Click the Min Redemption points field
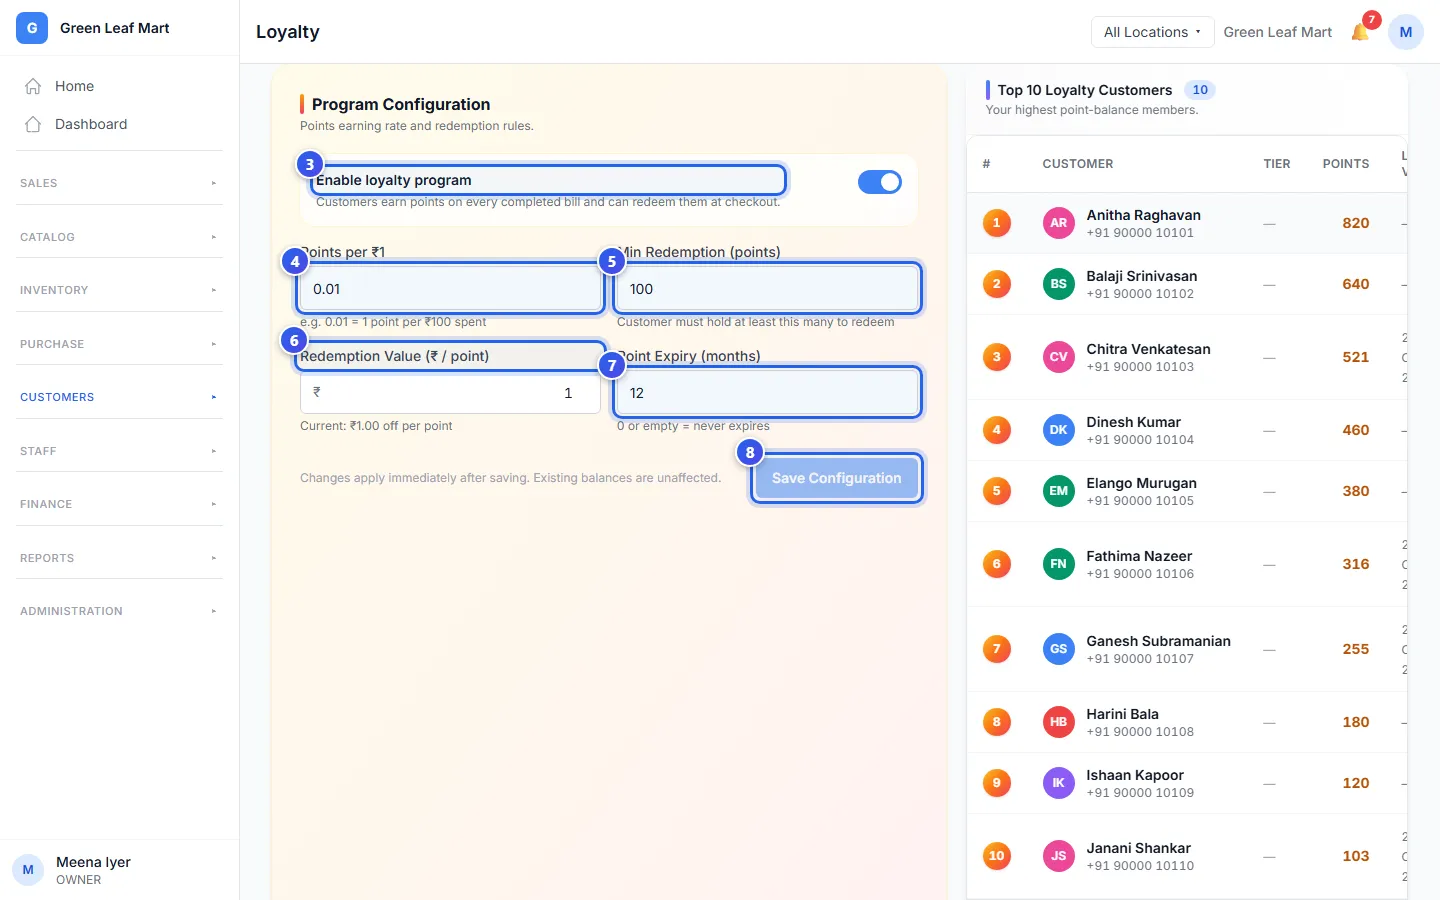This screenshot has width=1440, height=900. click(x=767, y=289)
